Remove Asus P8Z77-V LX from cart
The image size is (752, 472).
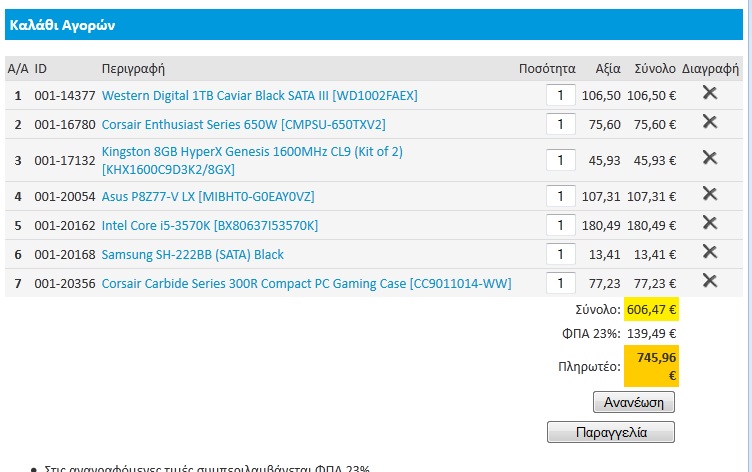(x=710, y=194)
